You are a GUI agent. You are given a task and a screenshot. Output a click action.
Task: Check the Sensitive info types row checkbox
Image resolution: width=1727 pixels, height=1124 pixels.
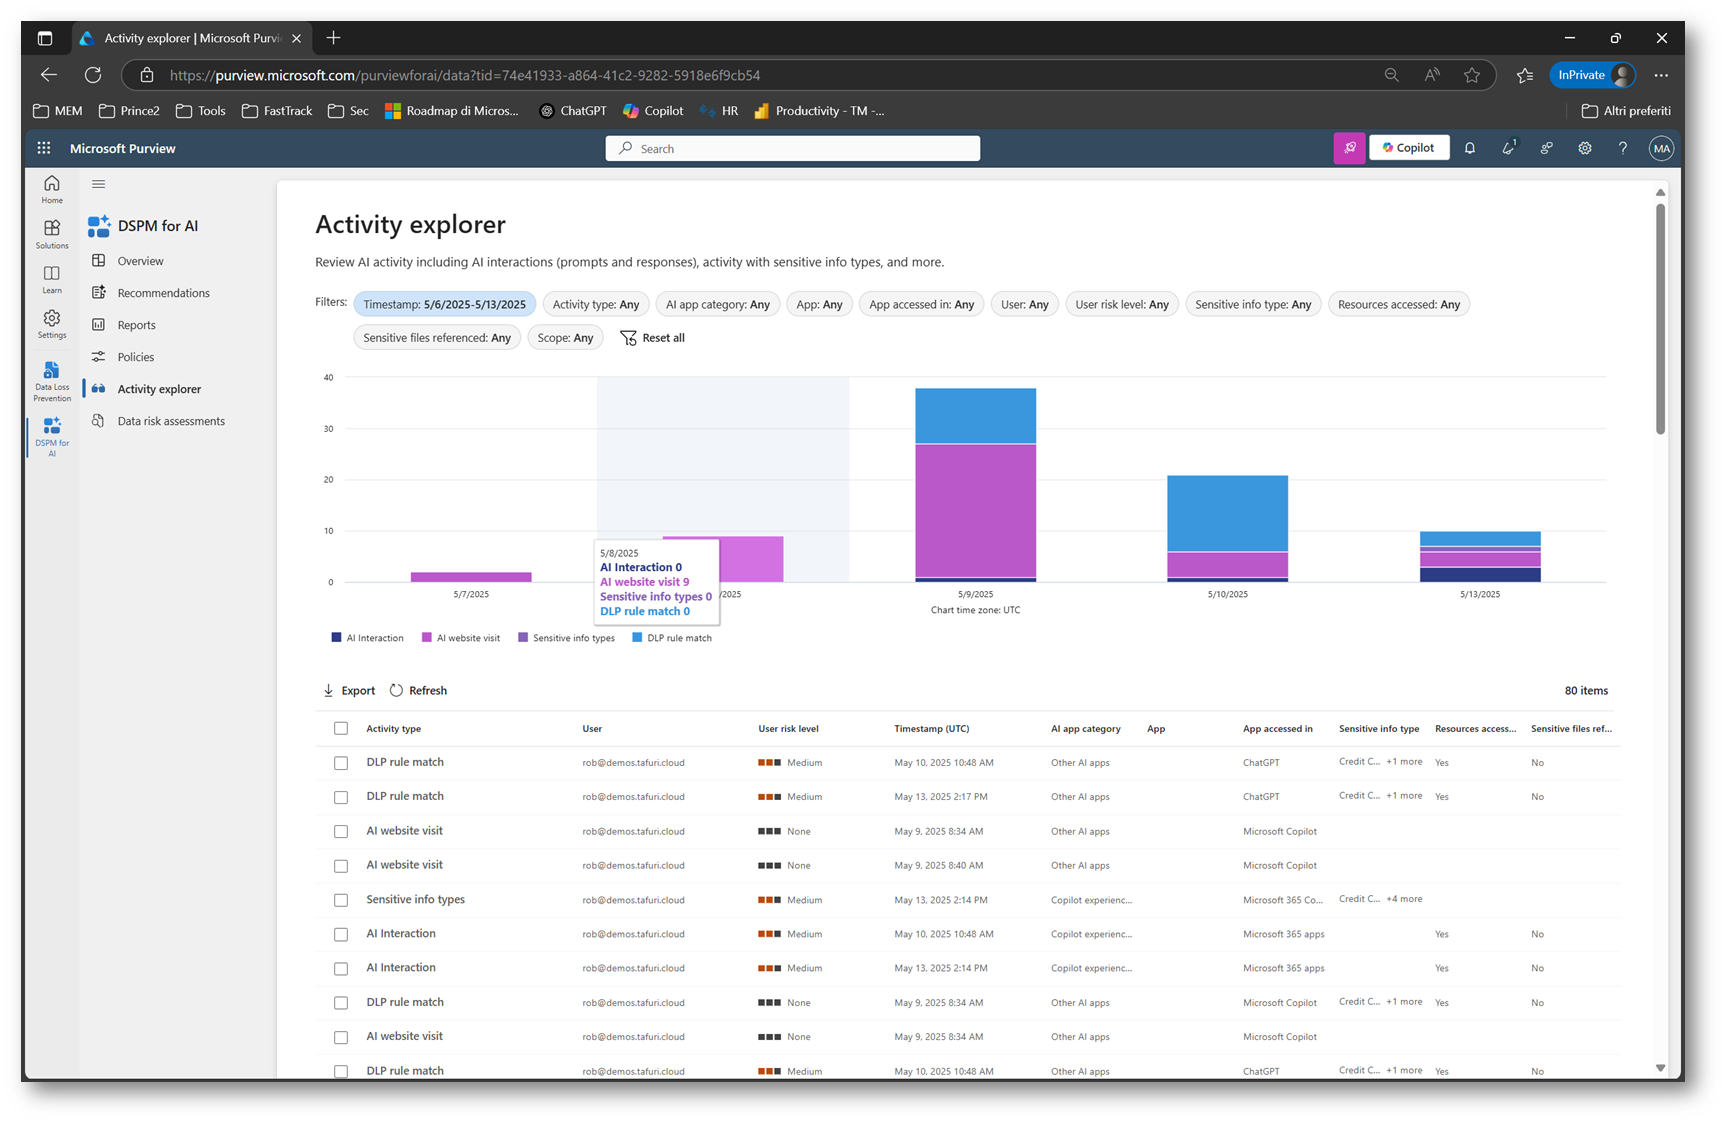pyautogui.click(x=341, y=900)
